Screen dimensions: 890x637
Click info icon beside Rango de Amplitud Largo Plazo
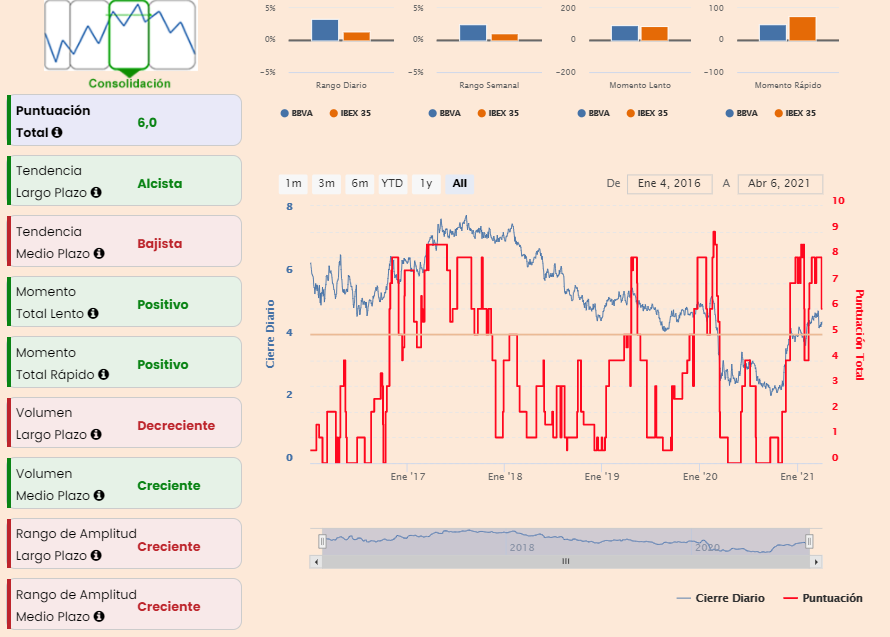coord(96,555)
